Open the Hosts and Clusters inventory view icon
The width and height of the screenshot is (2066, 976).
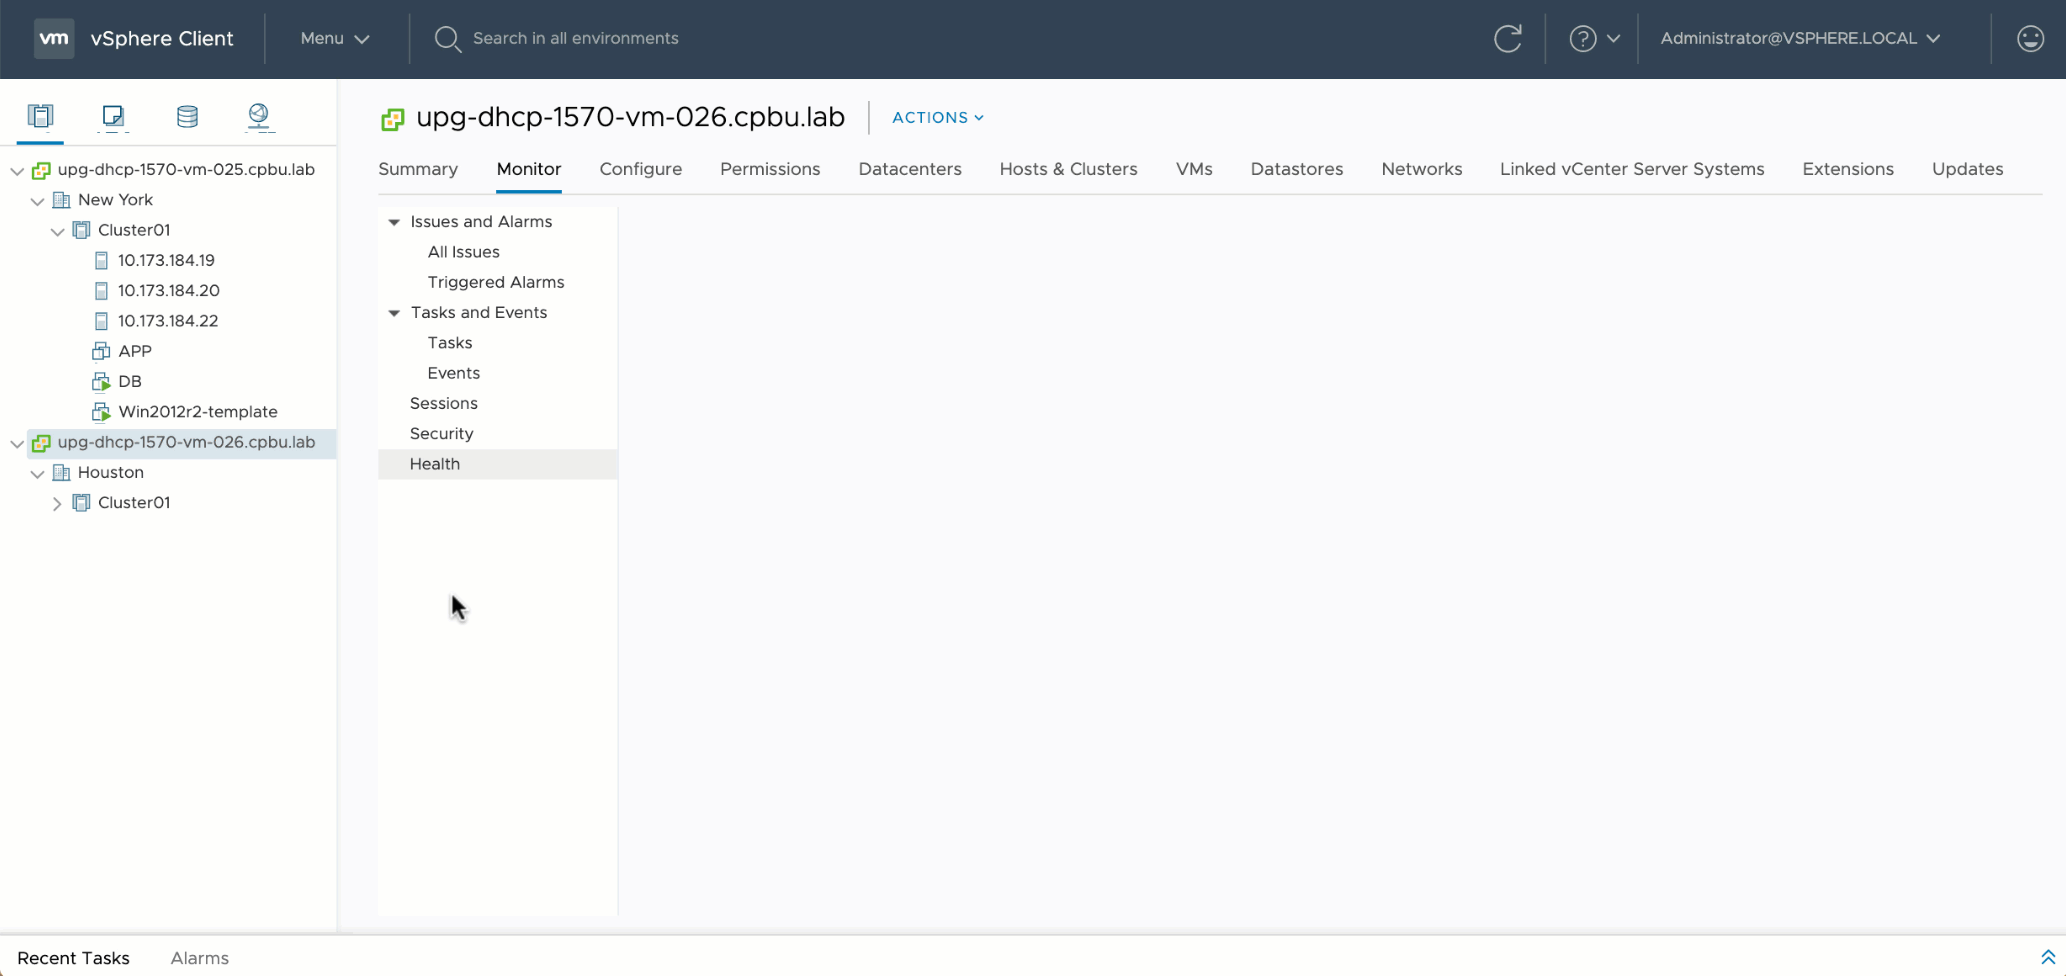pos(40,116)
